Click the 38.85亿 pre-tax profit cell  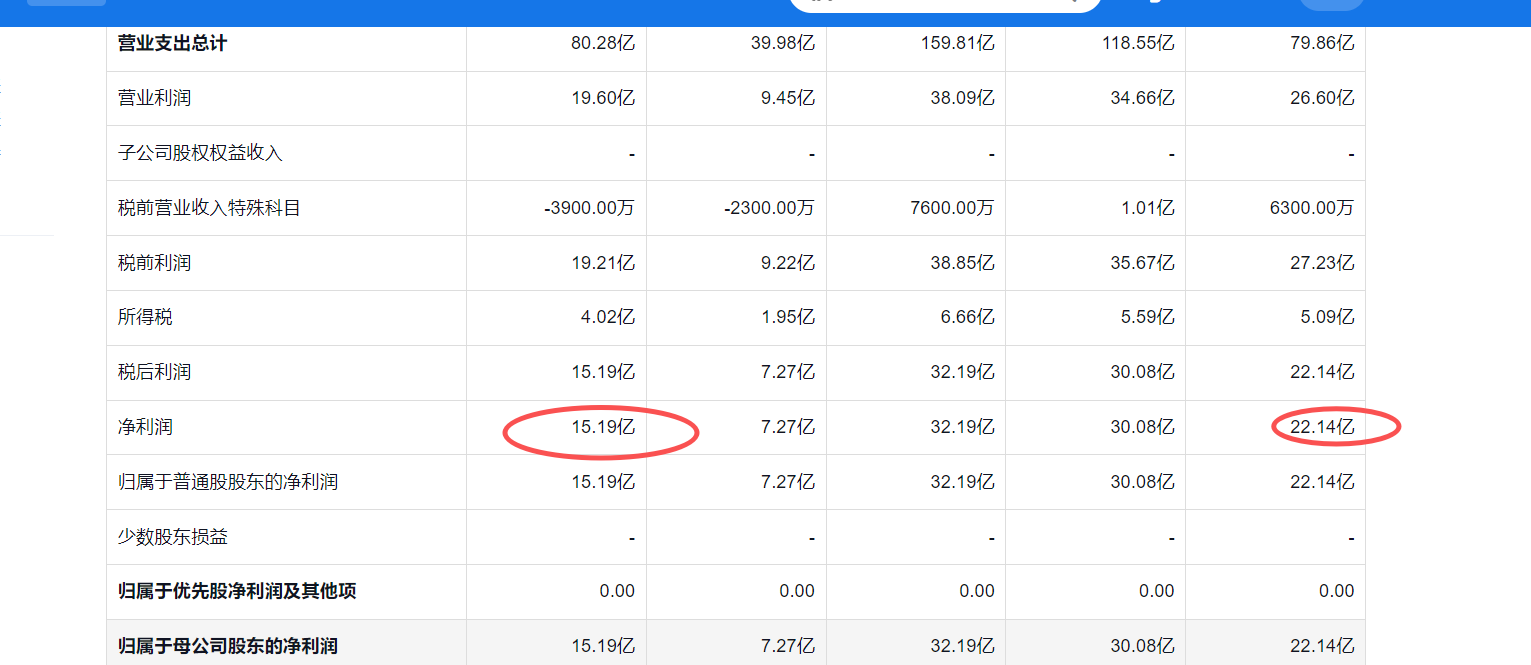962,264
